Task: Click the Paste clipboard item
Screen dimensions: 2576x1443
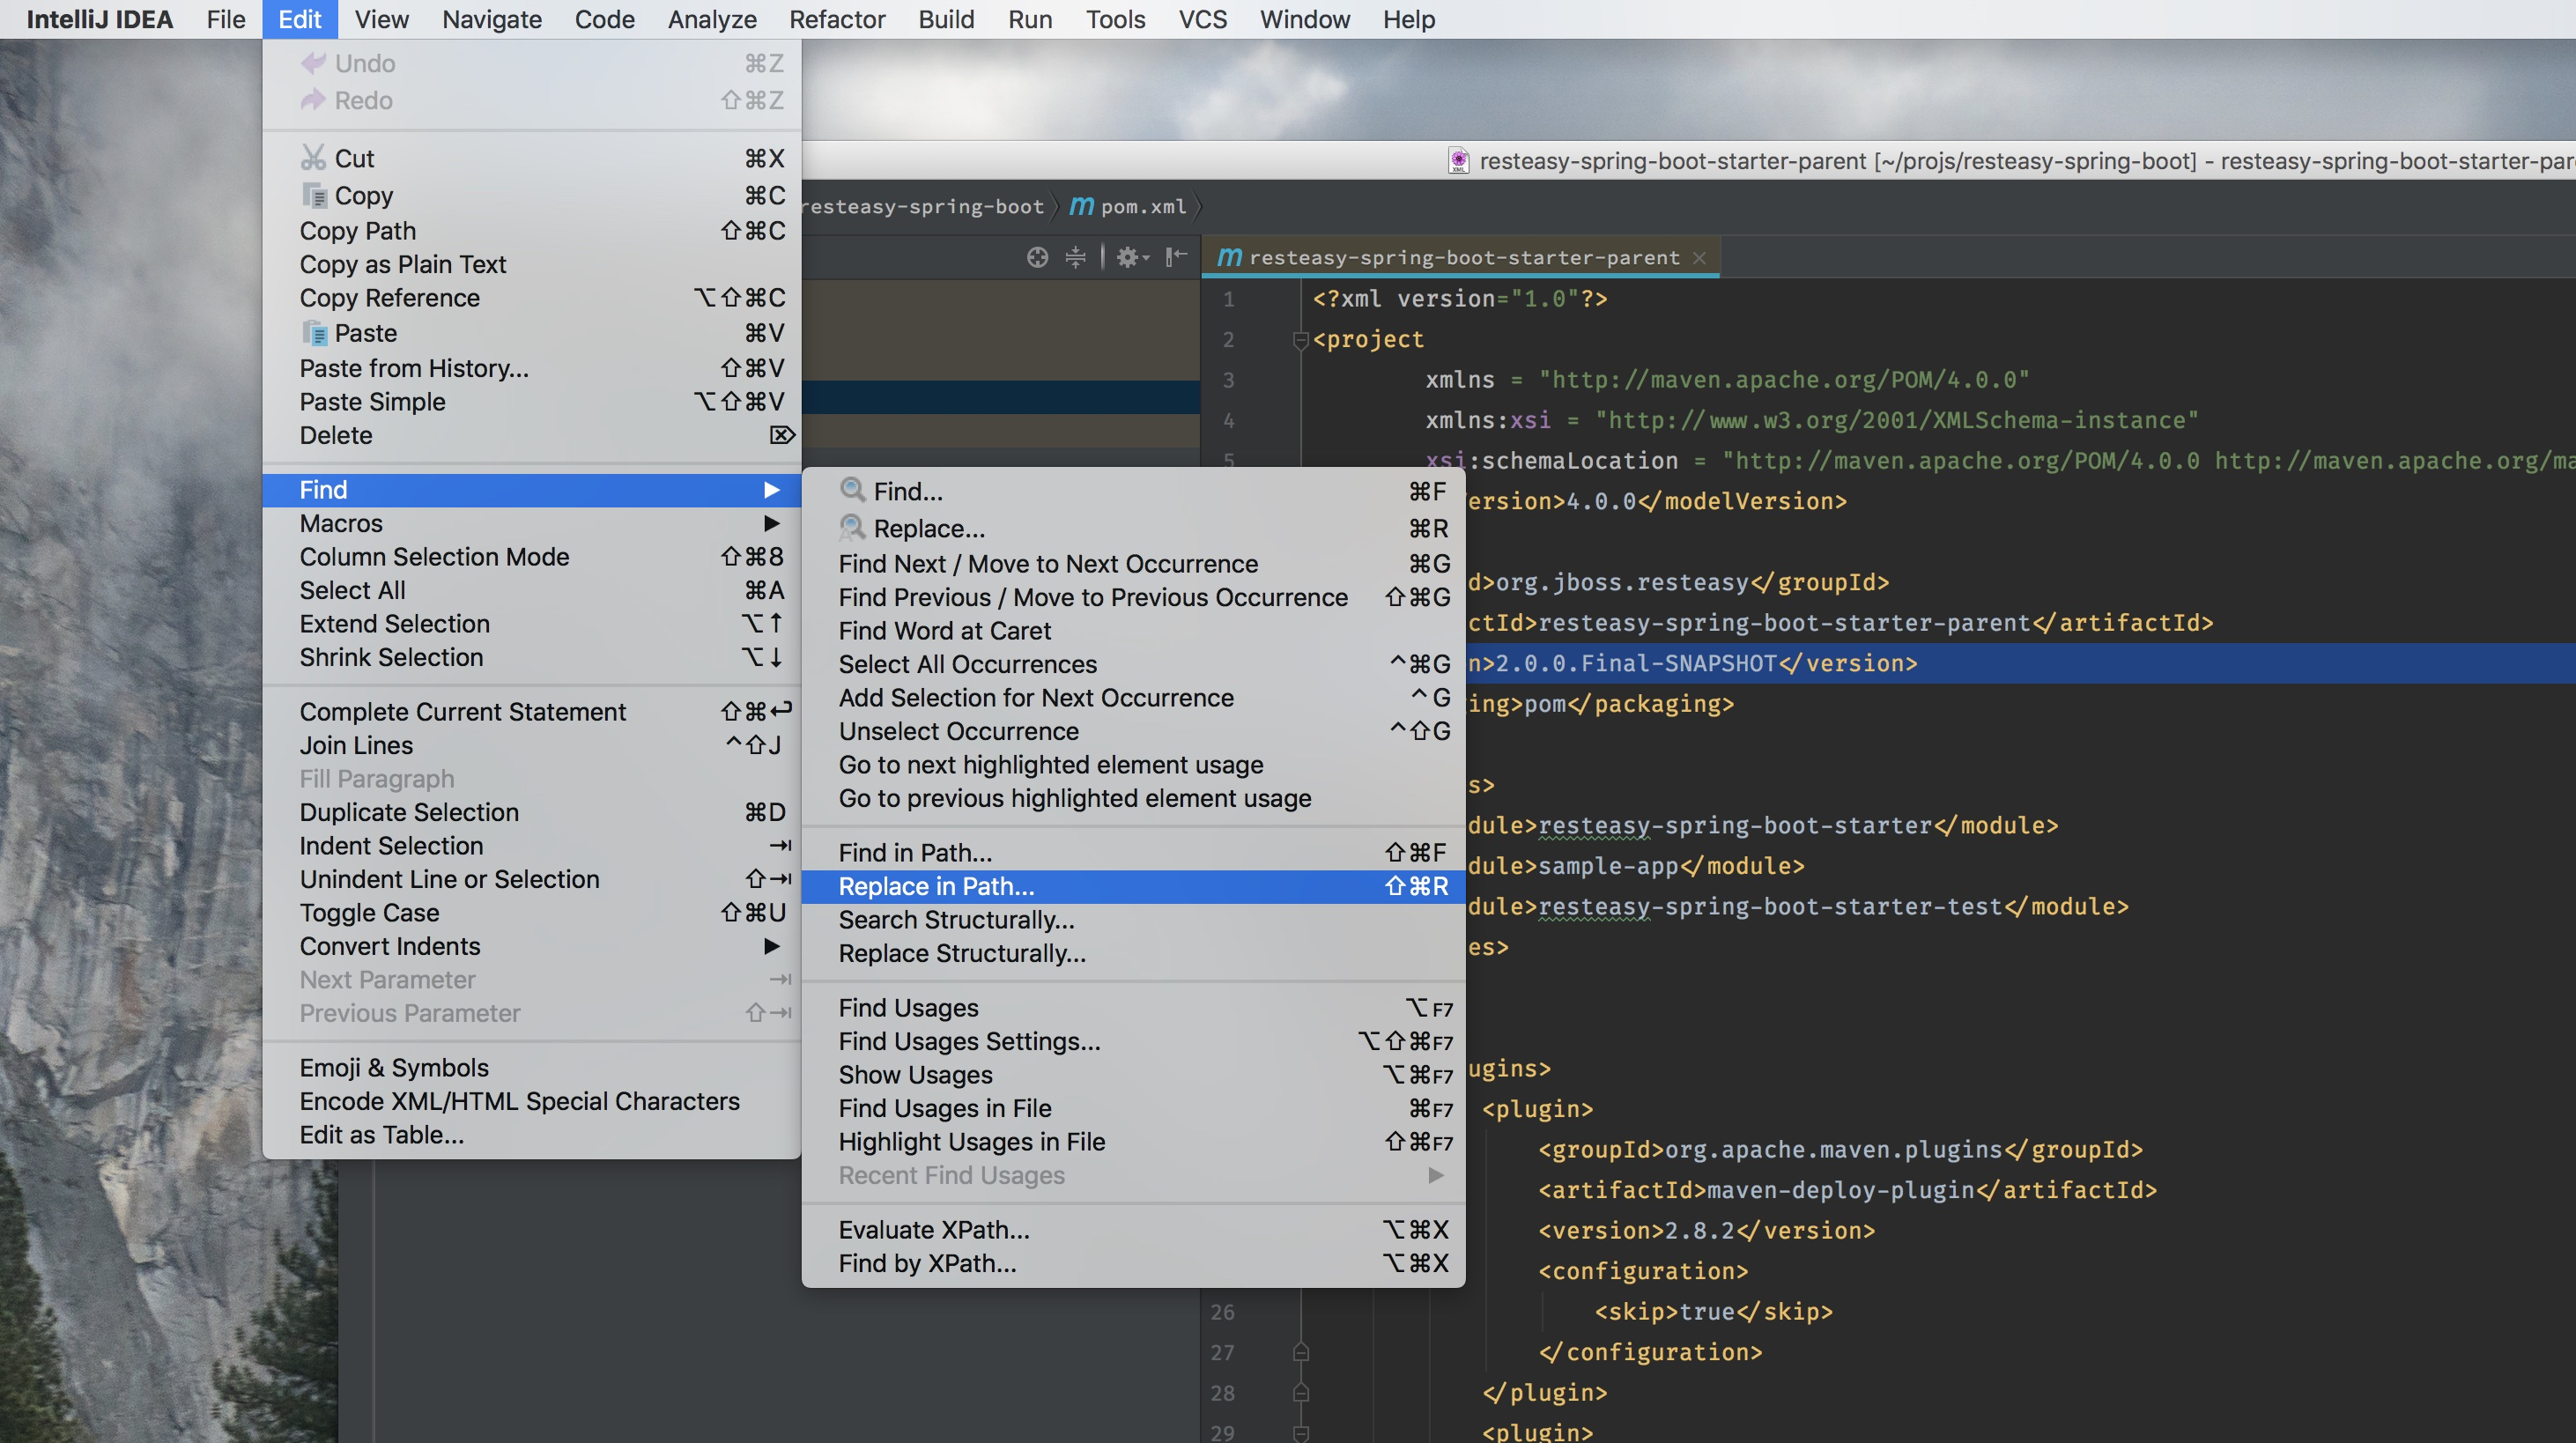Action: (x=364, y=333)
